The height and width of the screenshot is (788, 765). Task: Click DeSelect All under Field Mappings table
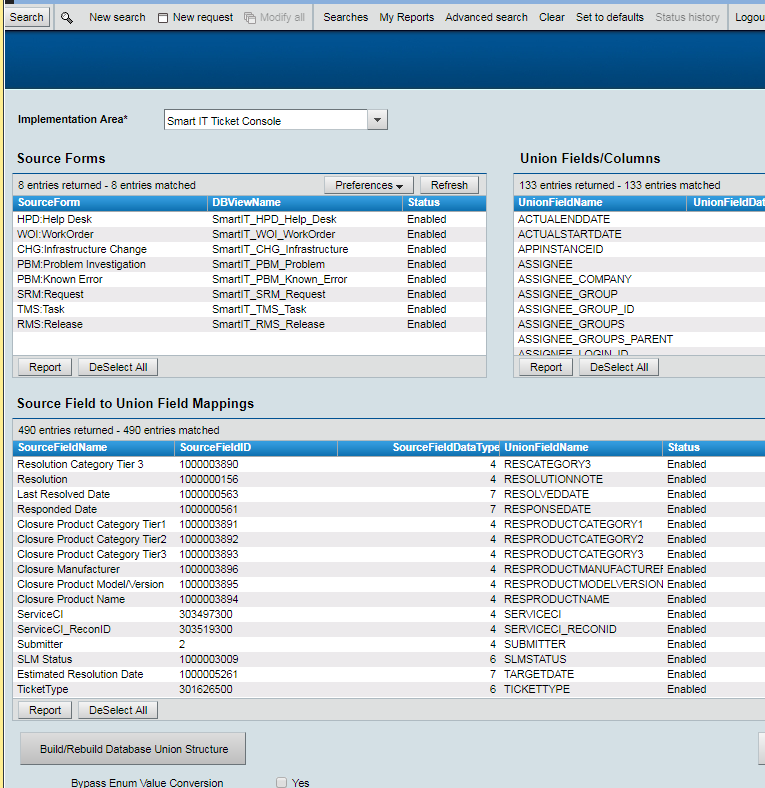coord(118,710)
